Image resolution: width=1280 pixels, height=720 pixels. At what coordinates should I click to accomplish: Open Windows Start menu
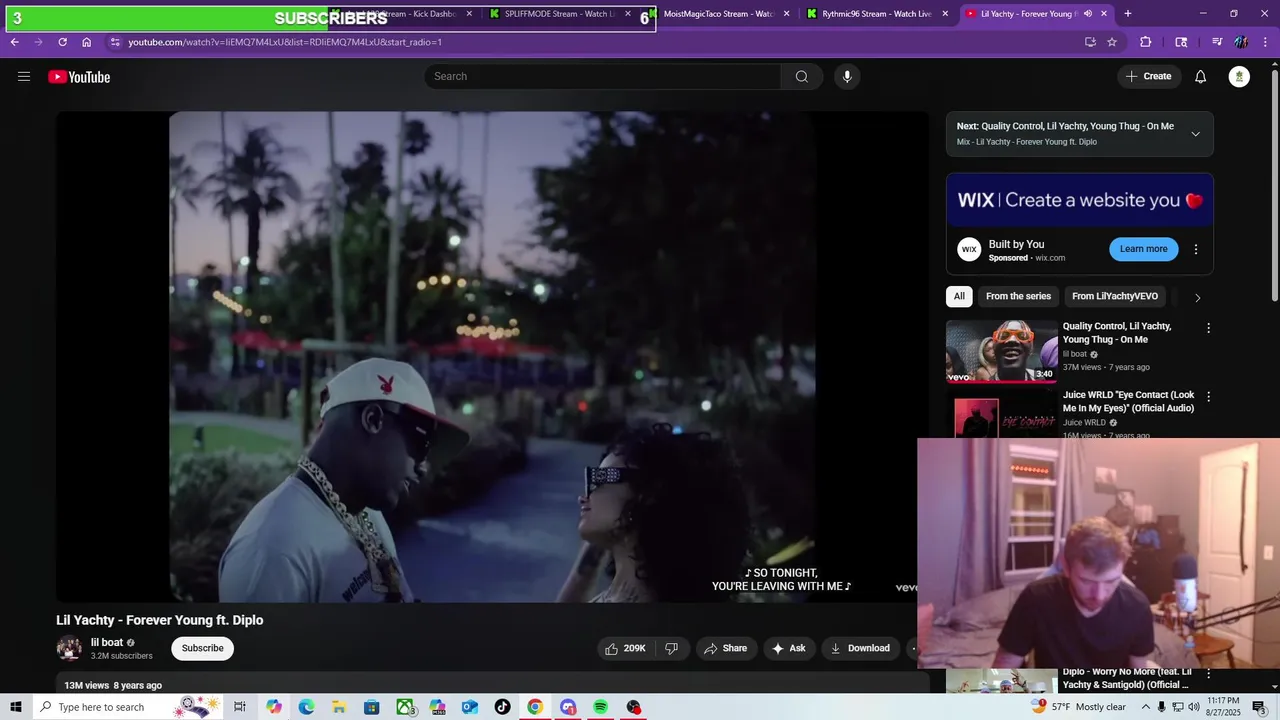[x=15, y=707]
